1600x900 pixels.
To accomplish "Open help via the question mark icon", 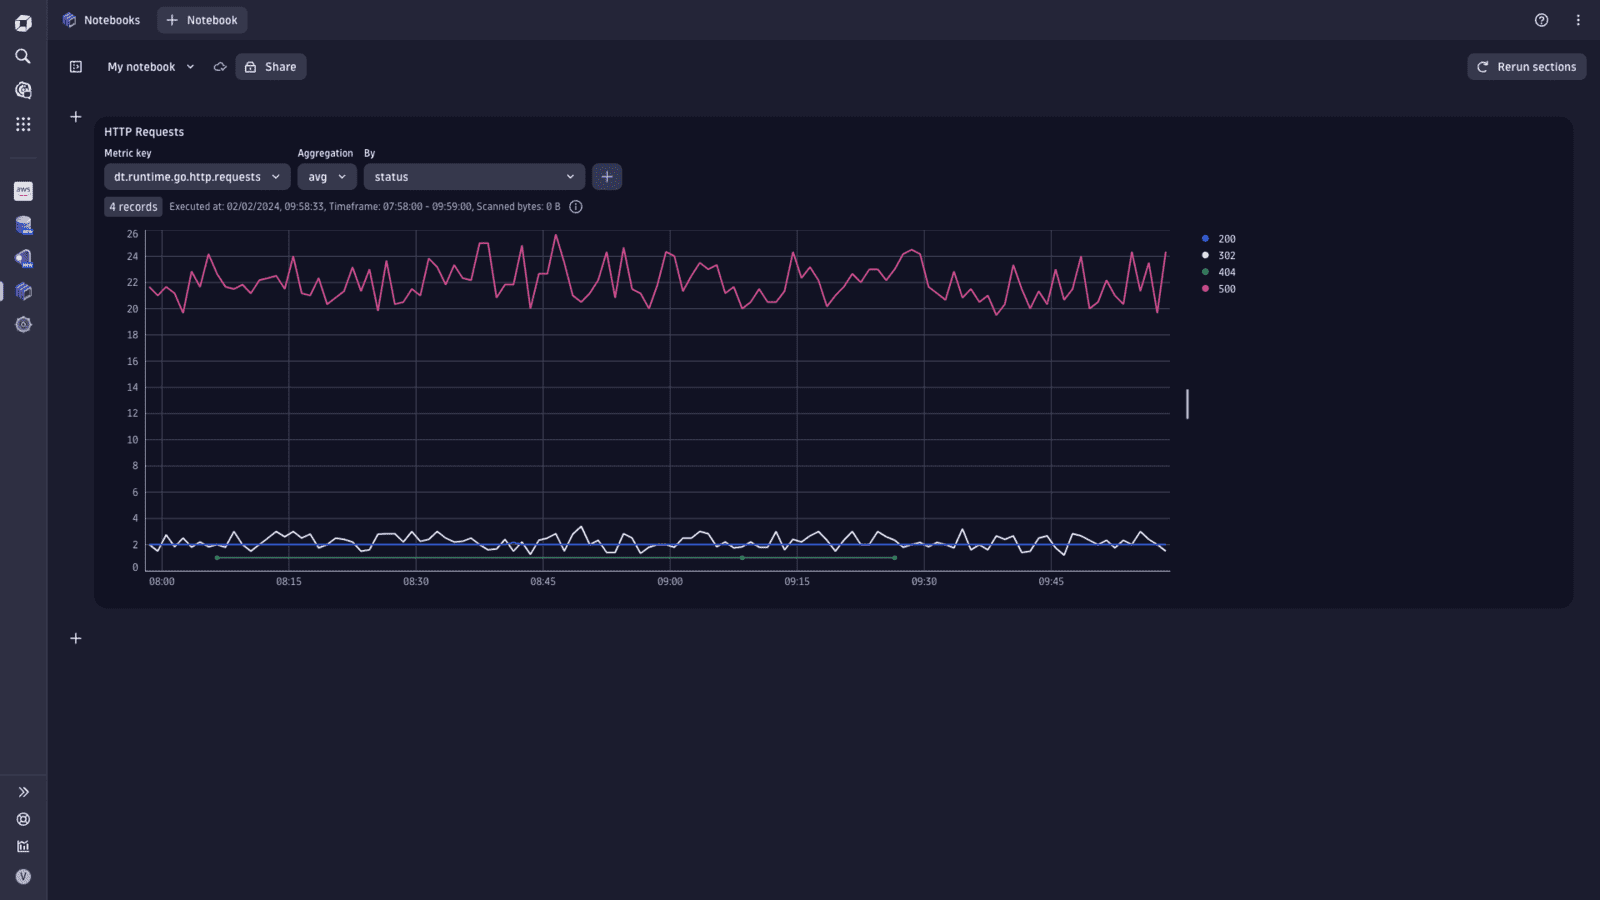I will click(x=1541, y=20).
